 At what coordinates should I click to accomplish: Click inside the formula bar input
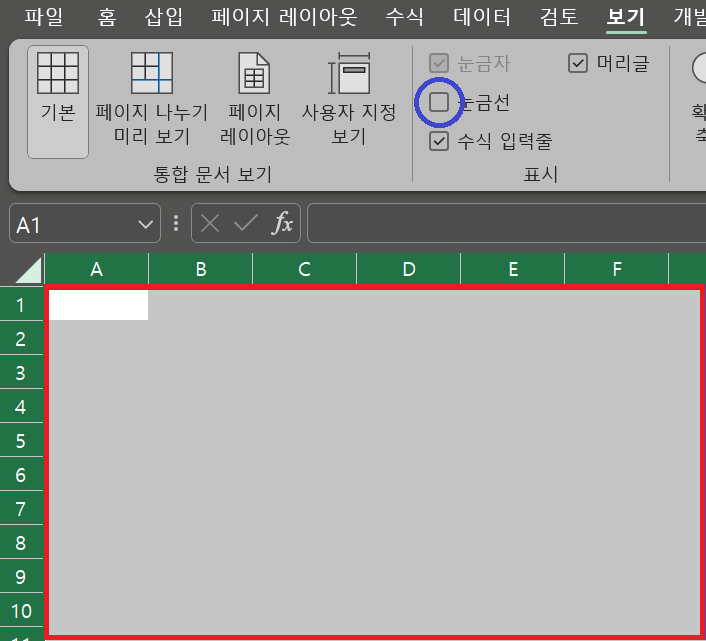(507, 223)
